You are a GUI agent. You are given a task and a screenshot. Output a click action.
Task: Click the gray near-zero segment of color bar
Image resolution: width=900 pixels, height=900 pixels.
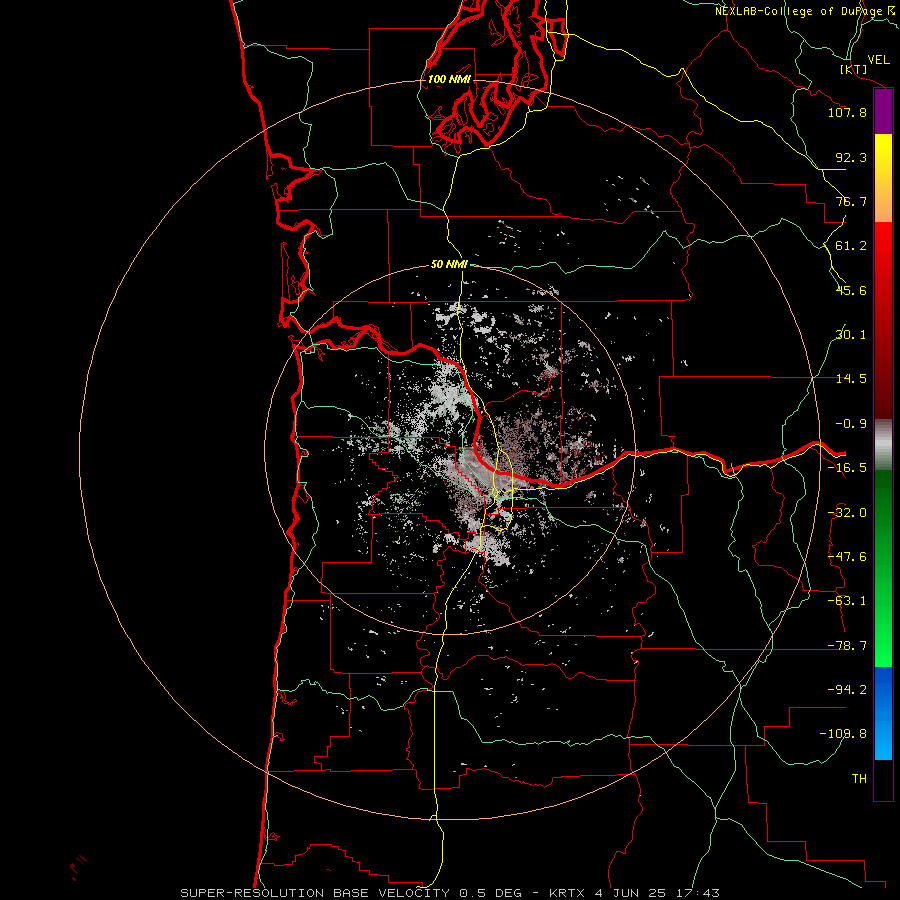pos(883,445)
